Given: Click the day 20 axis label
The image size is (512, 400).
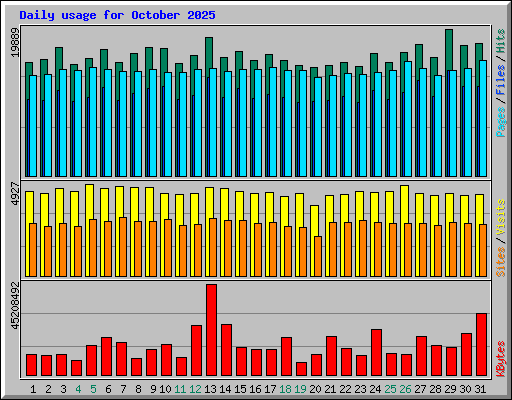Looking at the screenshot, I should [x=315, y=389].
